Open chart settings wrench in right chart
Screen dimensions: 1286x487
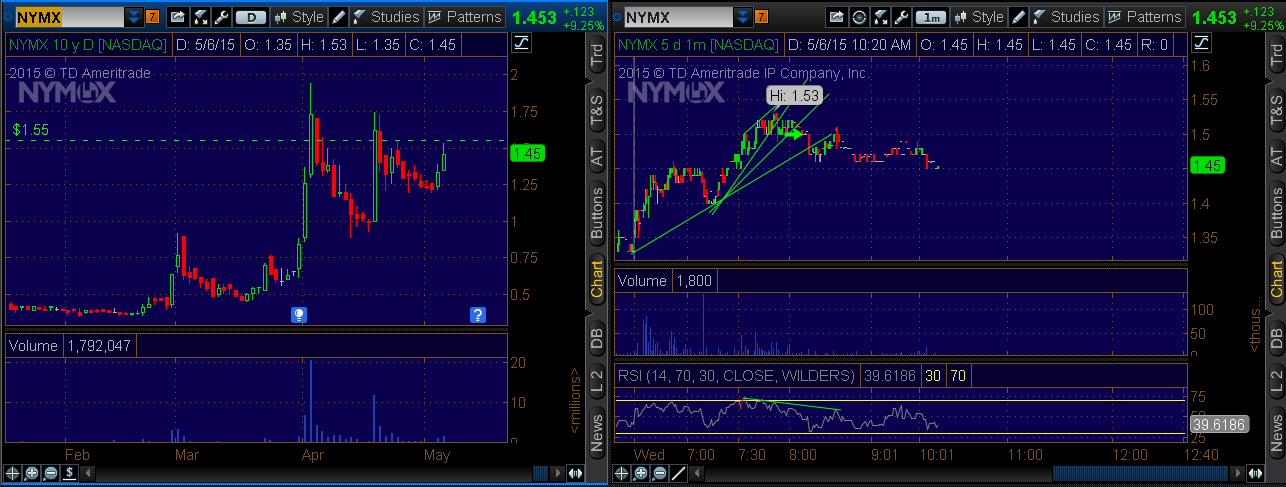click(x=901, y=17)
